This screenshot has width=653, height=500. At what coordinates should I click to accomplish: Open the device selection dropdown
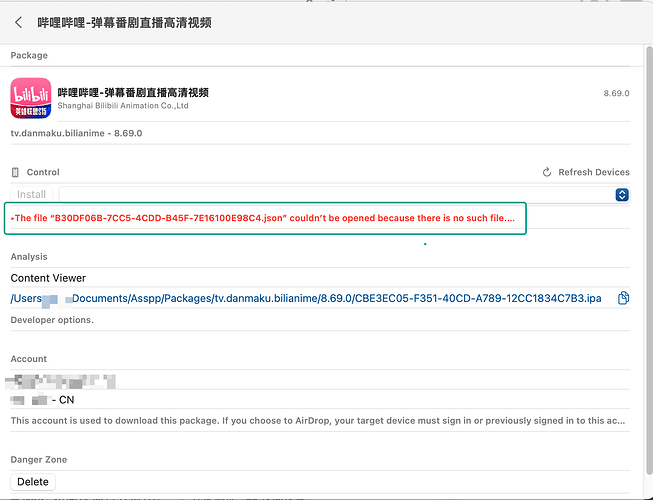(344, 194)
